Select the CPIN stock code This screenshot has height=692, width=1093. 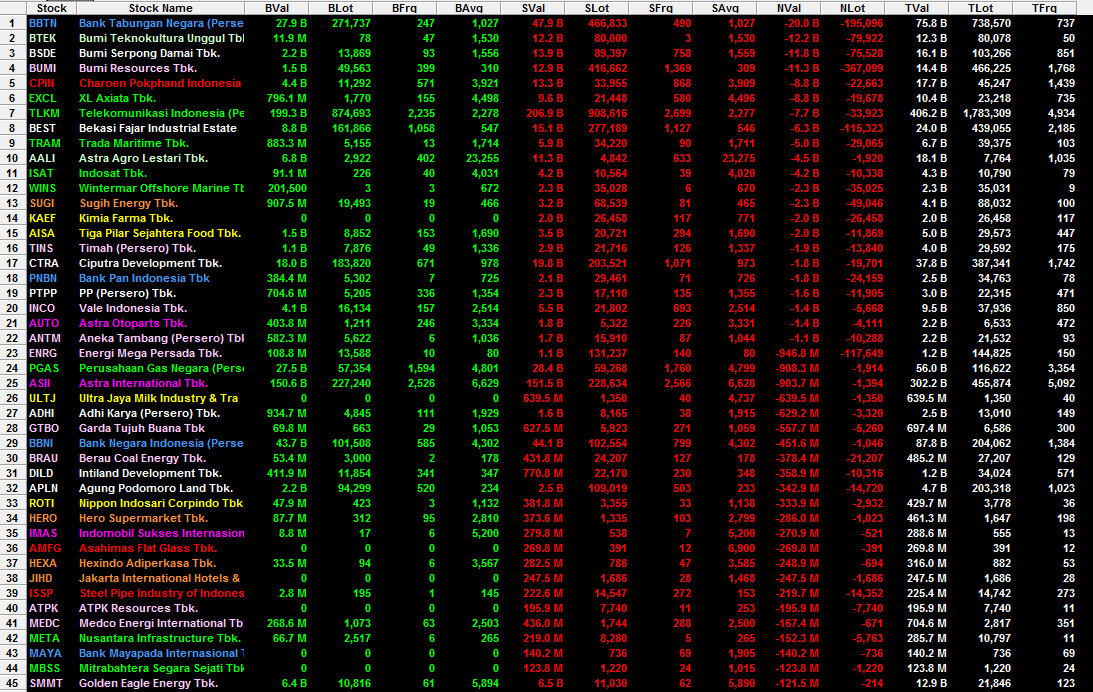pyautogui.click(x=42, y=83)
